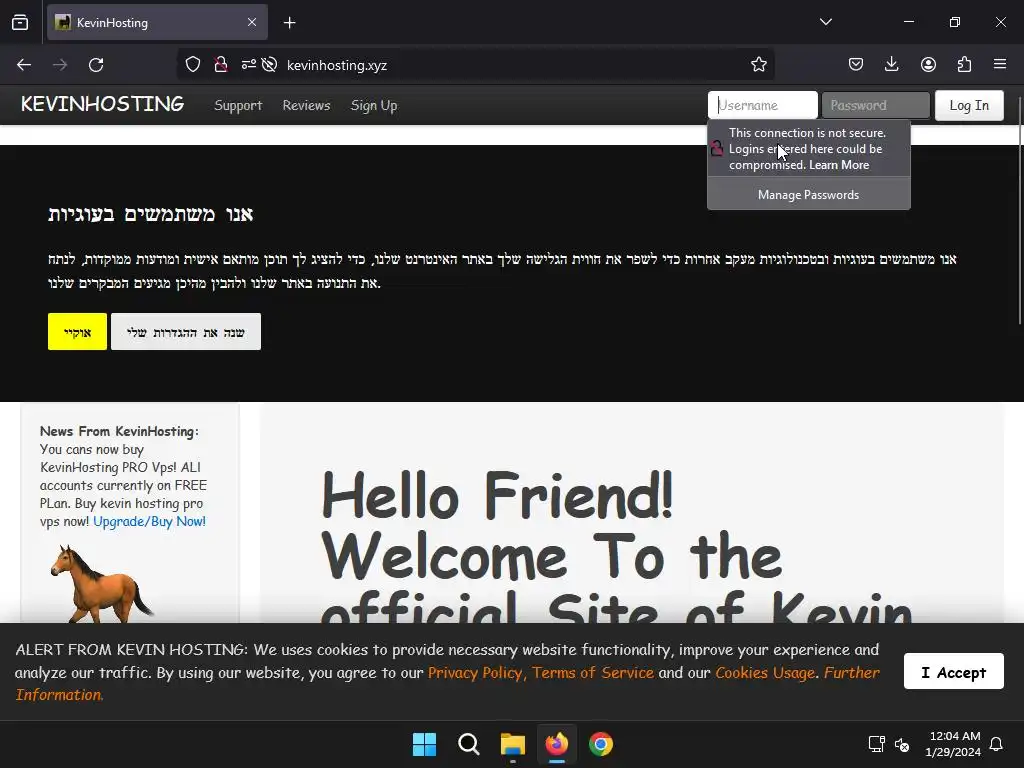
Task: Click the Log In button
Action: point(969,105)
